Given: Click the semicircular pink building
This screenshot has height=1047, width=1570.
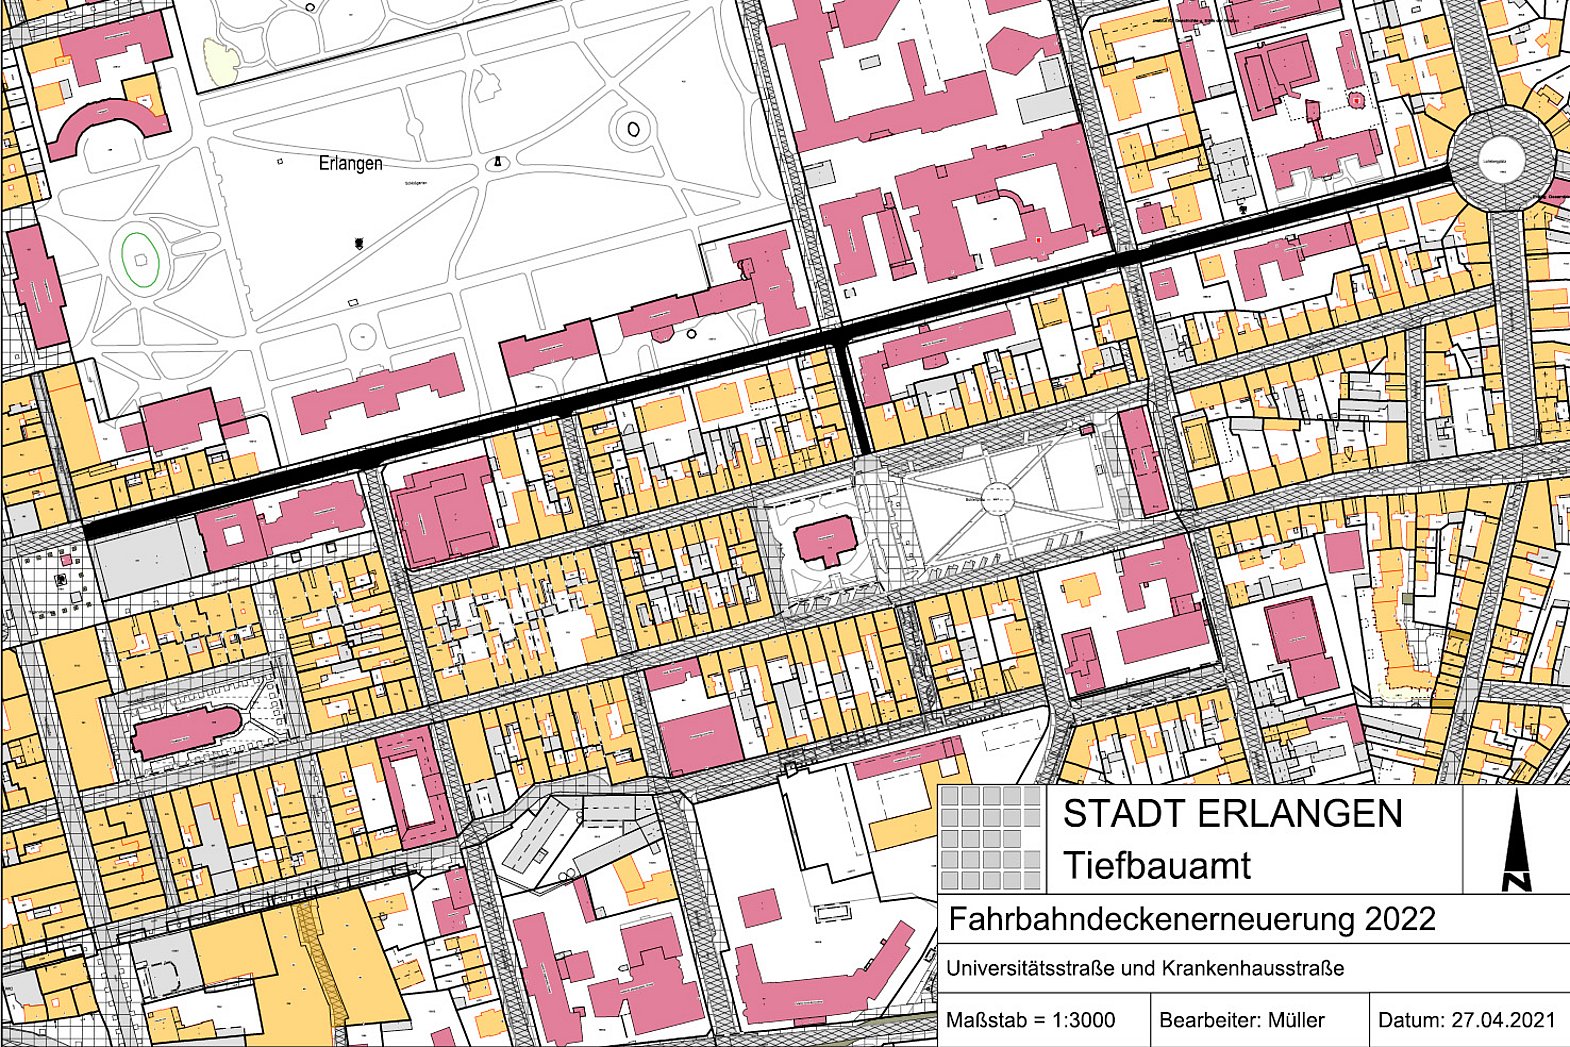Looking at the screenshot, I should point(108,125).
